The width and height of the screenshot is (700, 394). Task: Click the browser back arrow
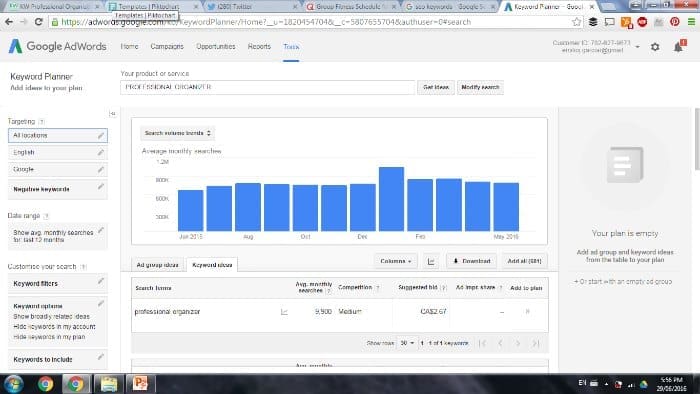pyautogui.click(x=8, y=22)
